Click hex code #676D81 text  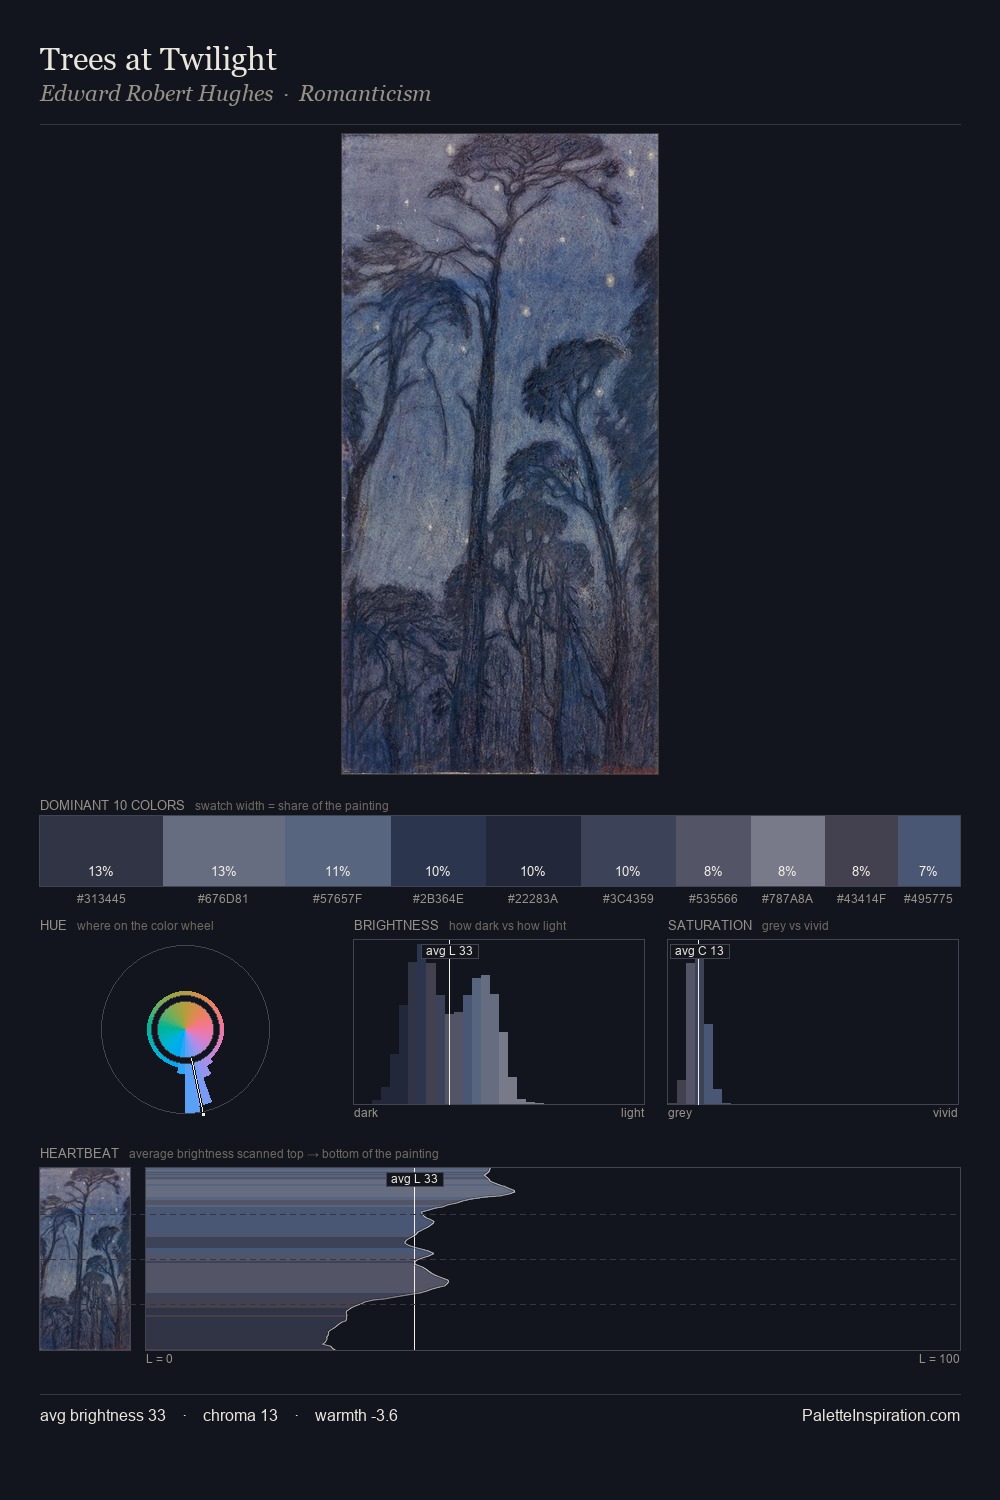tap(223, 899)
